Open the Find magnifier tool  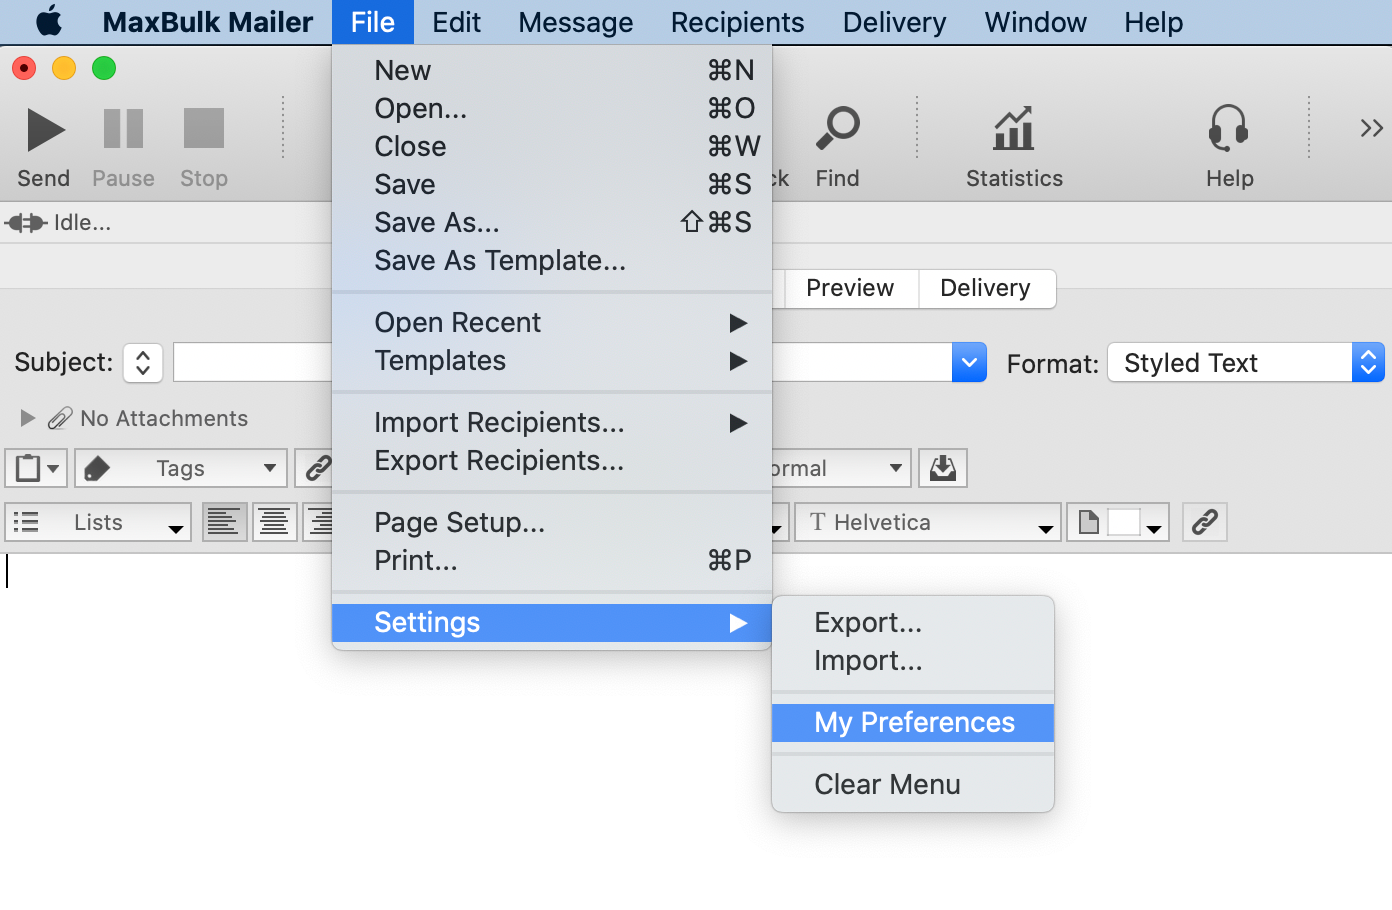837,129
